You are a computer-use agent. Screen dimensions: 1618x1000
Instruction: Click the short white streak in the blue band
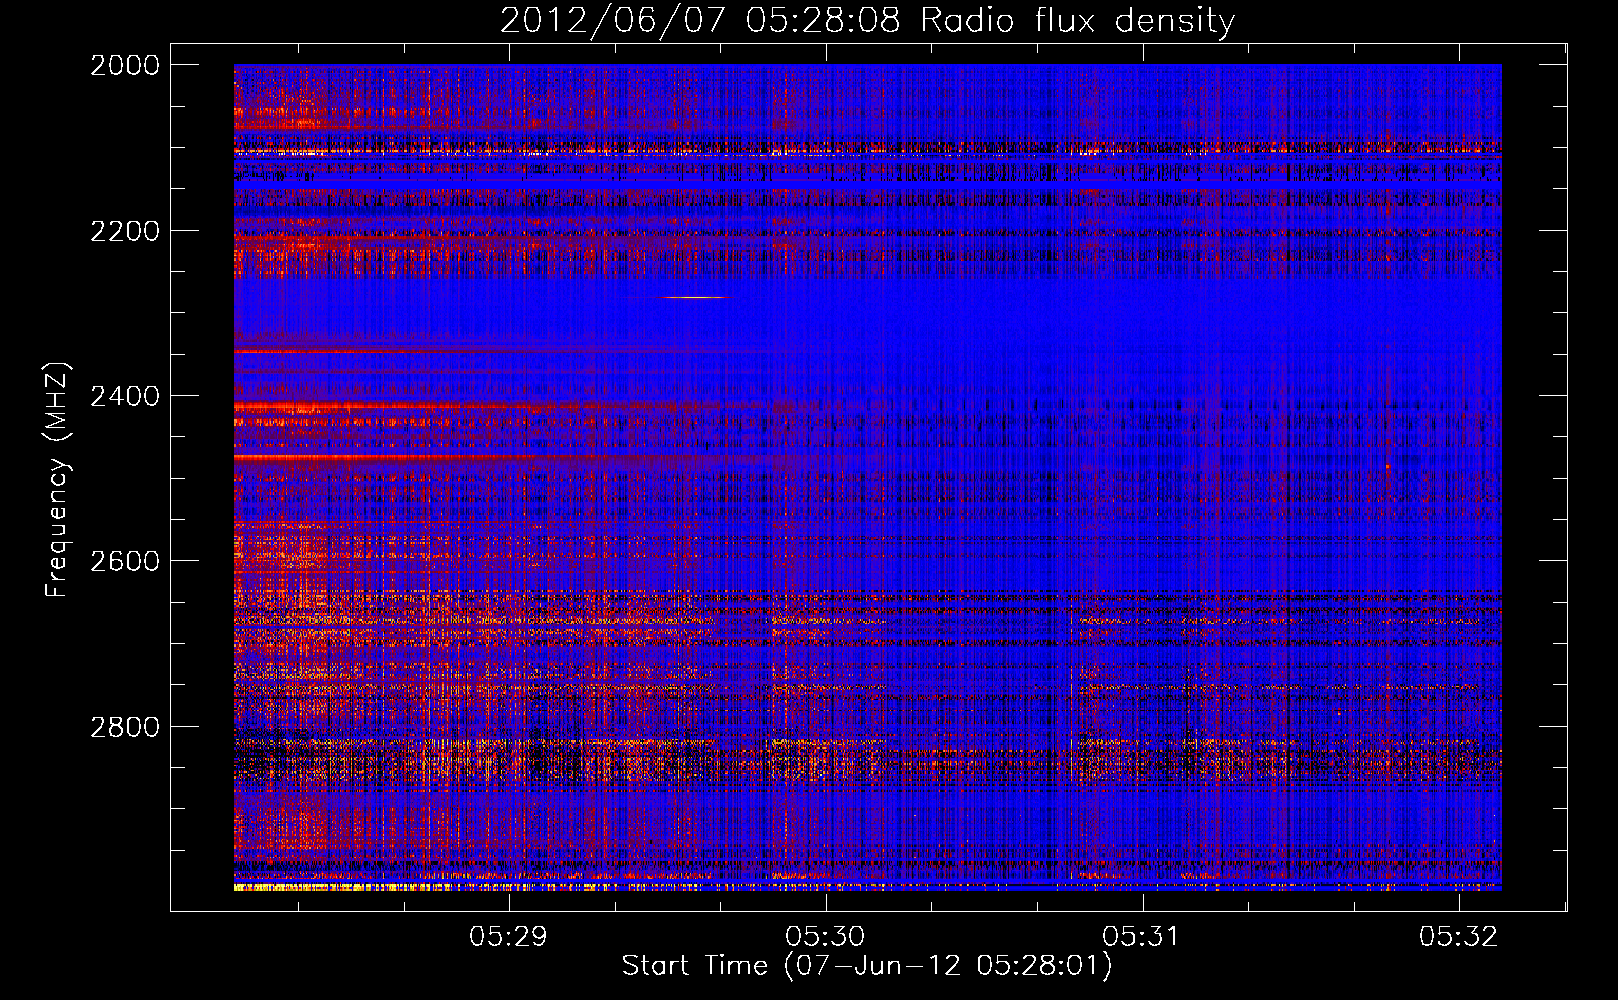click(693, 297)
